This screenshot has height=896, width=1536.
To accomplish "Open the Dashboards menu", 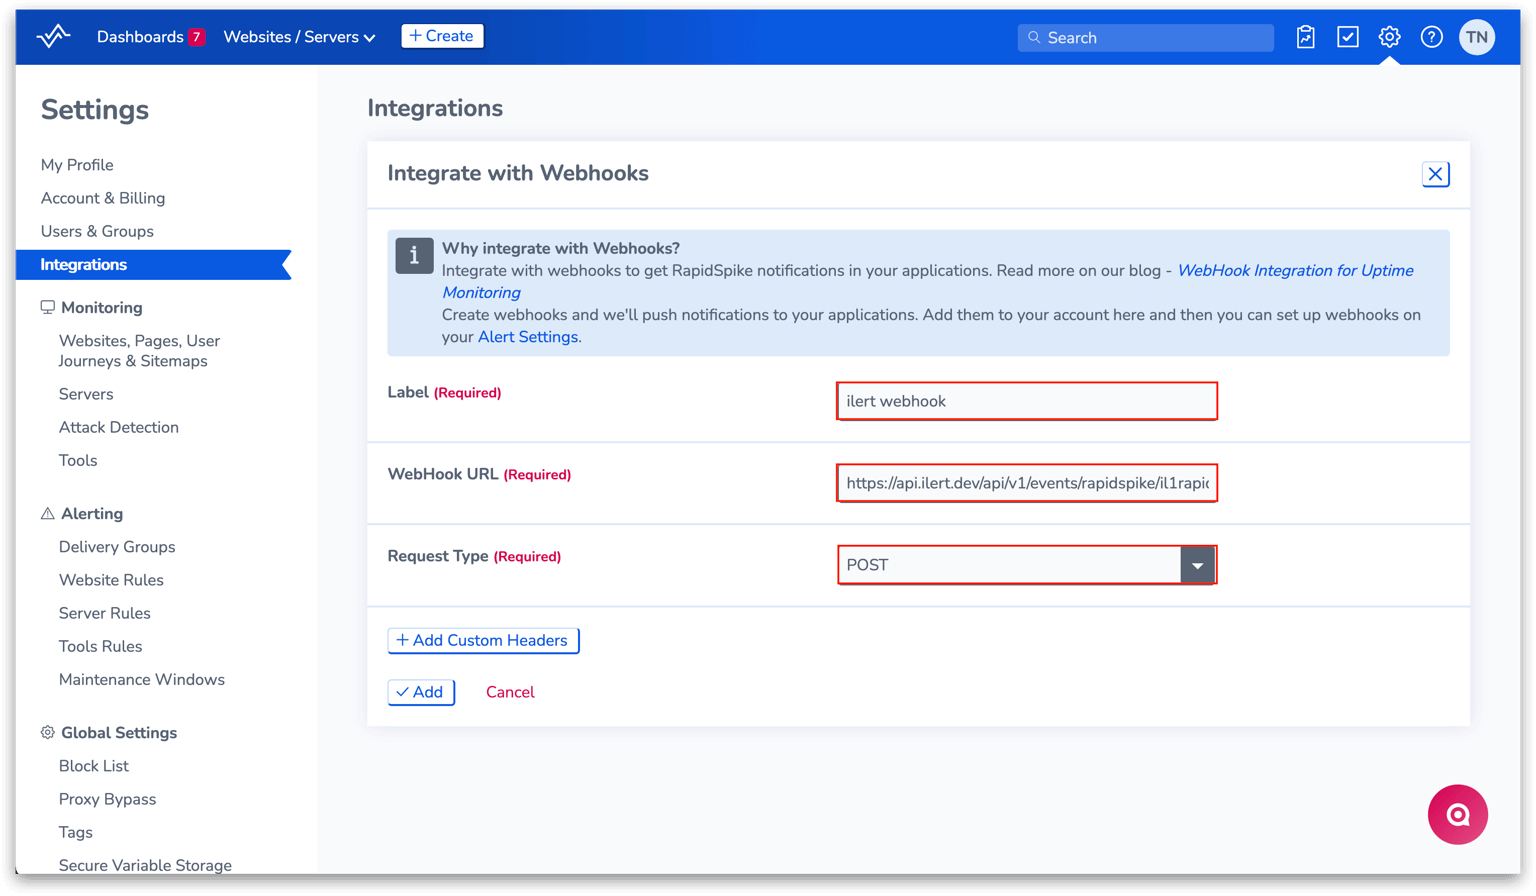I will [x=140, y=37].
